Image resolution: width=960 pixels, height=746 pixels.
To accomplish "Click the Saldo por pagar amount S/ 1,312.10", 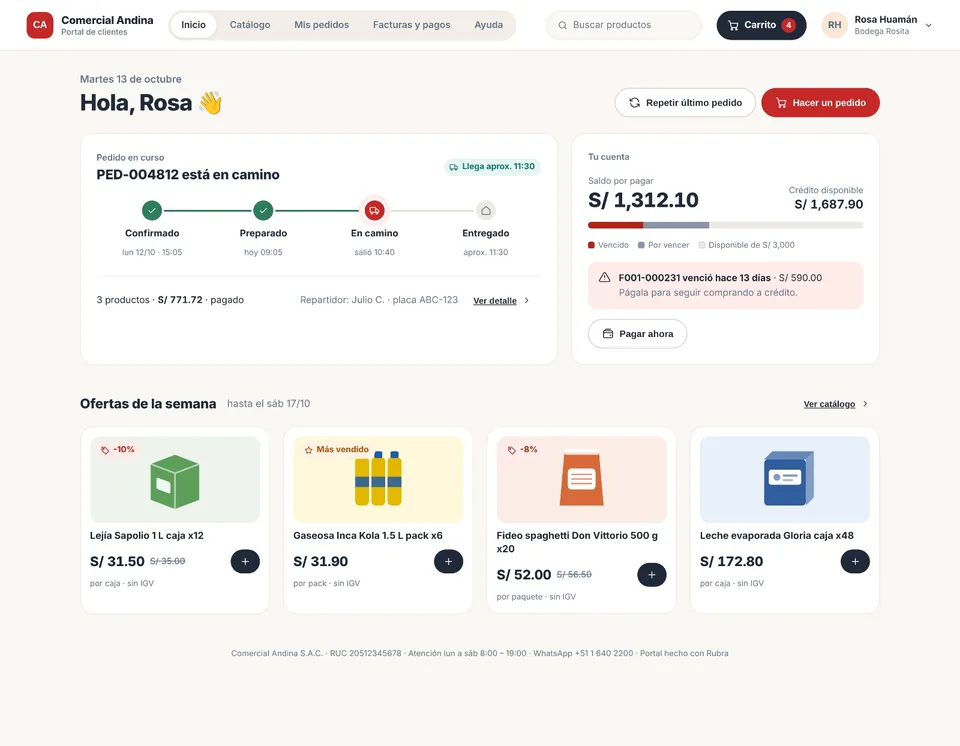I will (643, 200).
